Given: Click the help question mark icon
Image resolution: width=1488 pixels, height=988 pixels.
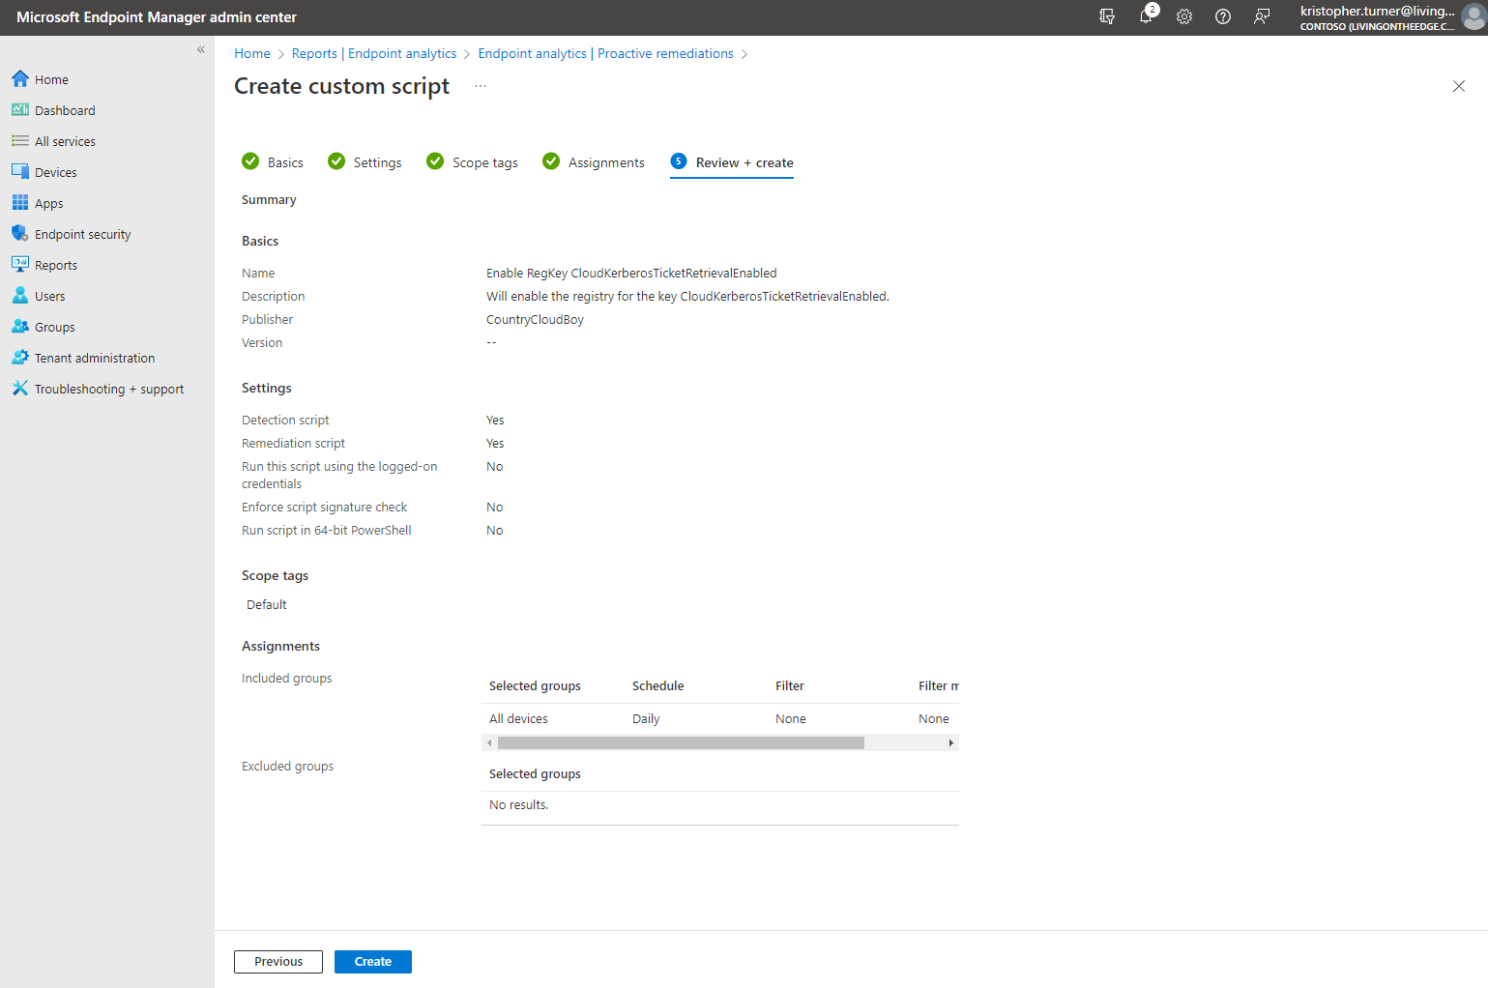Looking at the screenshot, I should point(1222,16).
